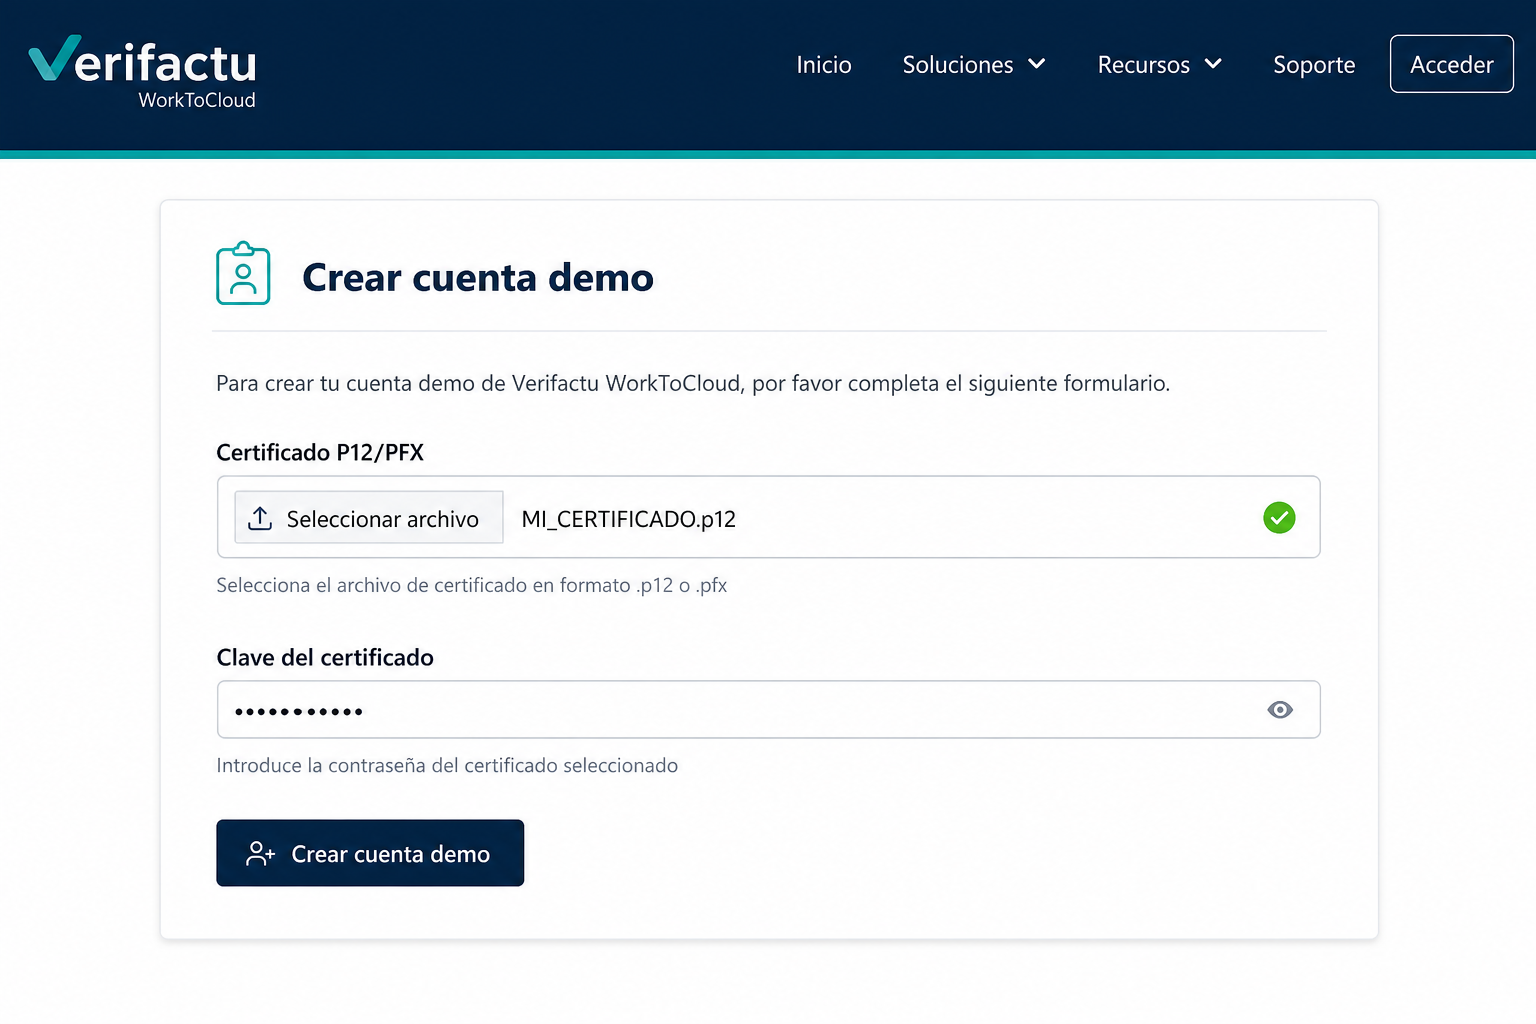Open the Recursos menu item
The width and height of the screenshot is (1536, 1024).
(1144, 65)
